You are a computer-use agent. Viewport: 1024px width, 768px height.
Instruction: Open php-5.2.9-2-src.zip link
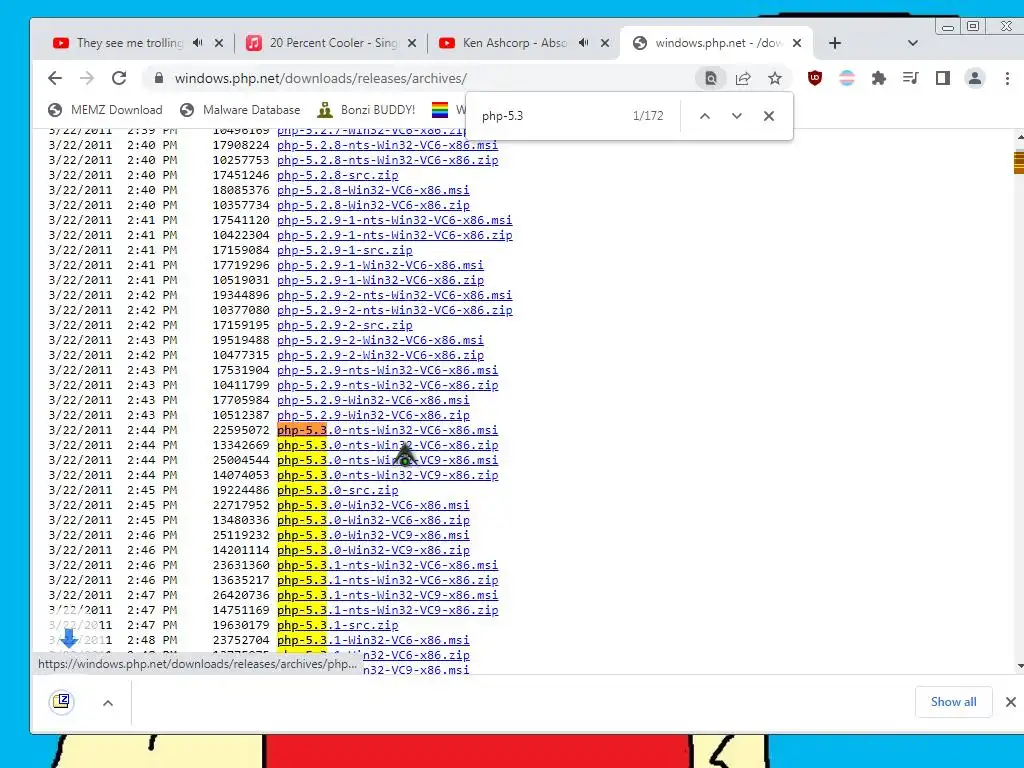tap(345, 325)
